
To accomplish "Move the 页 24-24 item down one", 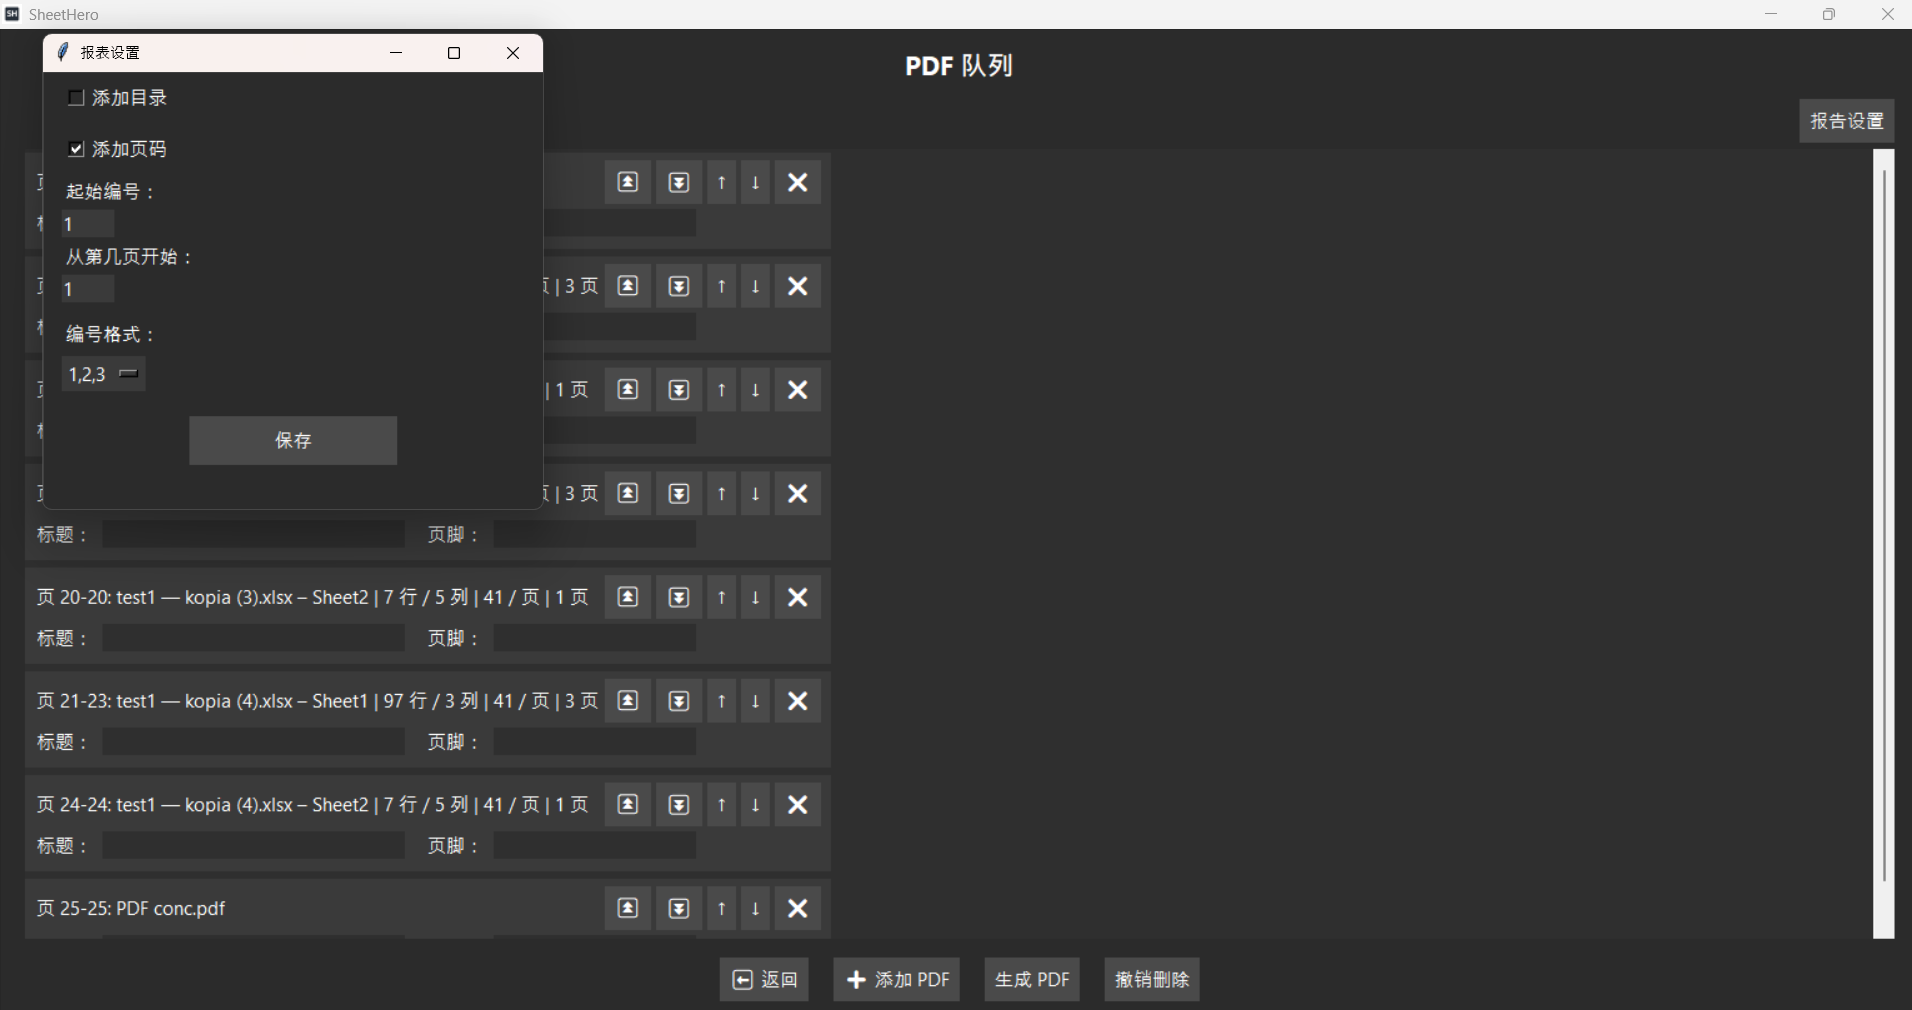I will pyautogui.click(x=756, y=805).
